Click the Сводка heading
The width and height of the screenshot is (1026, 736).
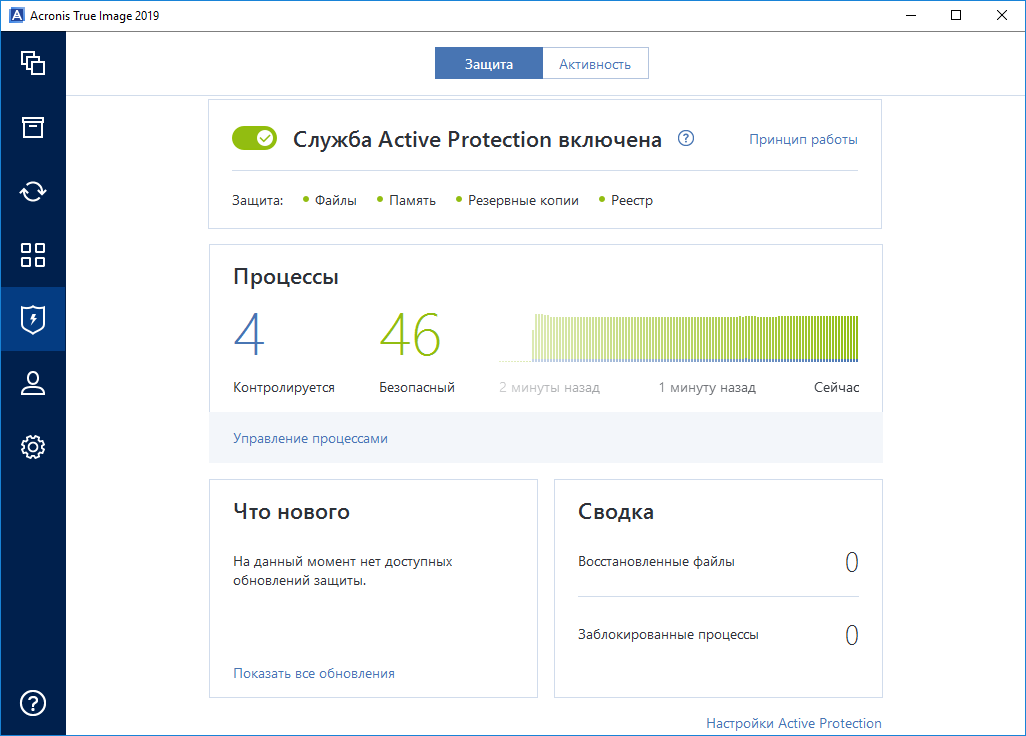click(616, 512)
